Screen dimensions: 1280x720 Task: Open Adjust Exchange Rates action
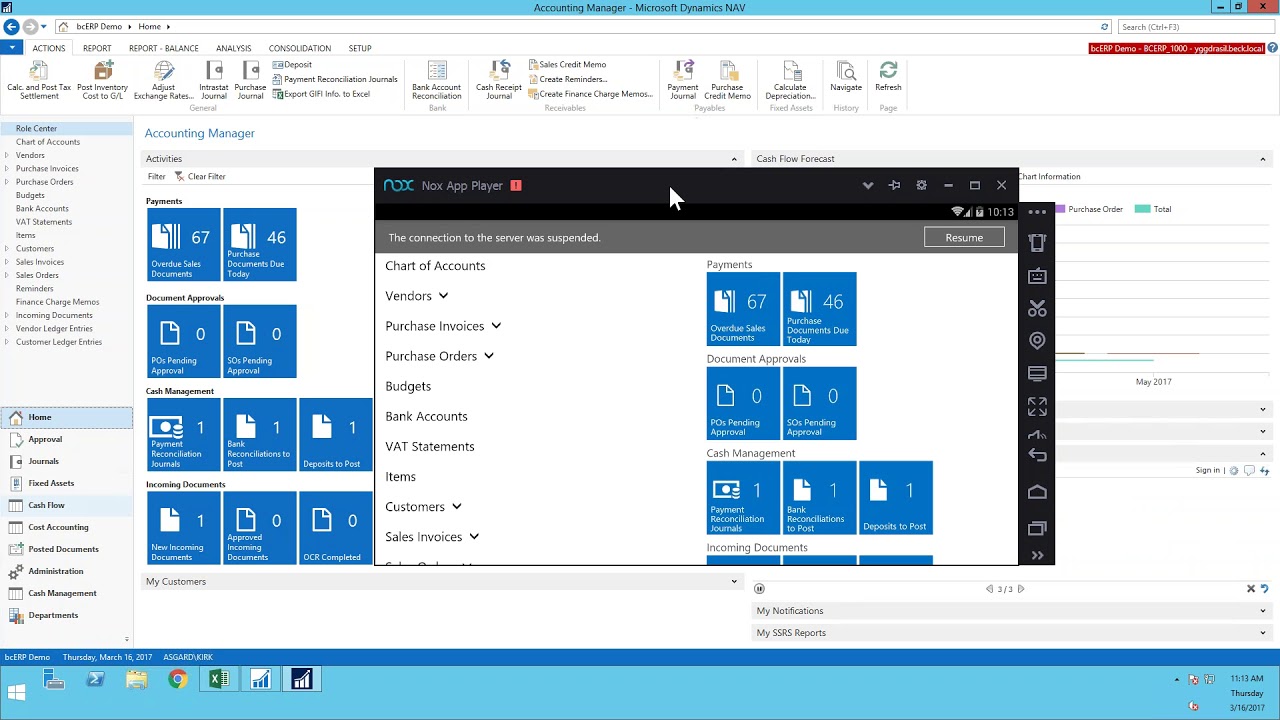pyautogui.click(x=164, y=80)
